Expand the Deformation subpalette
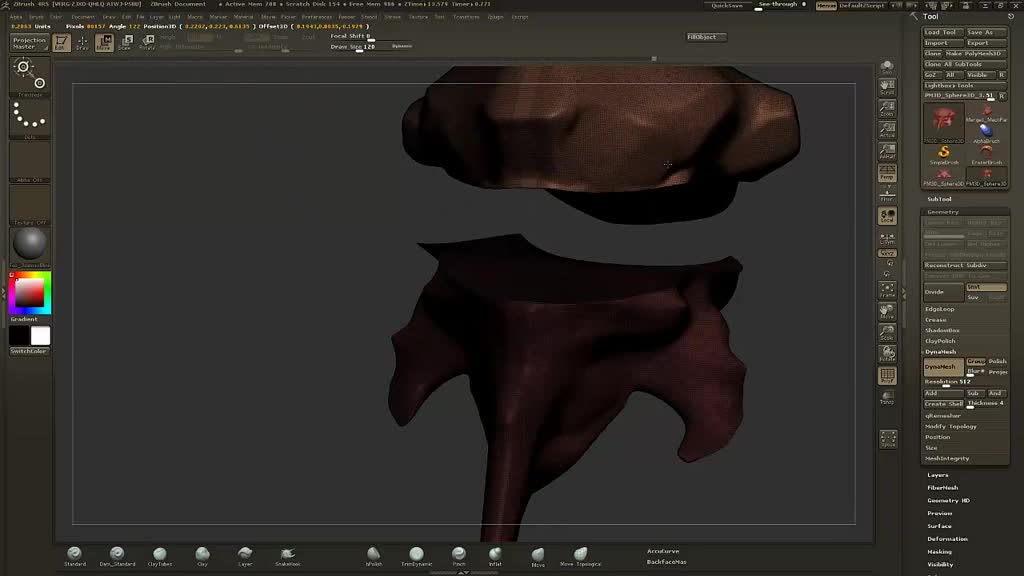 (x=947, y=539)
